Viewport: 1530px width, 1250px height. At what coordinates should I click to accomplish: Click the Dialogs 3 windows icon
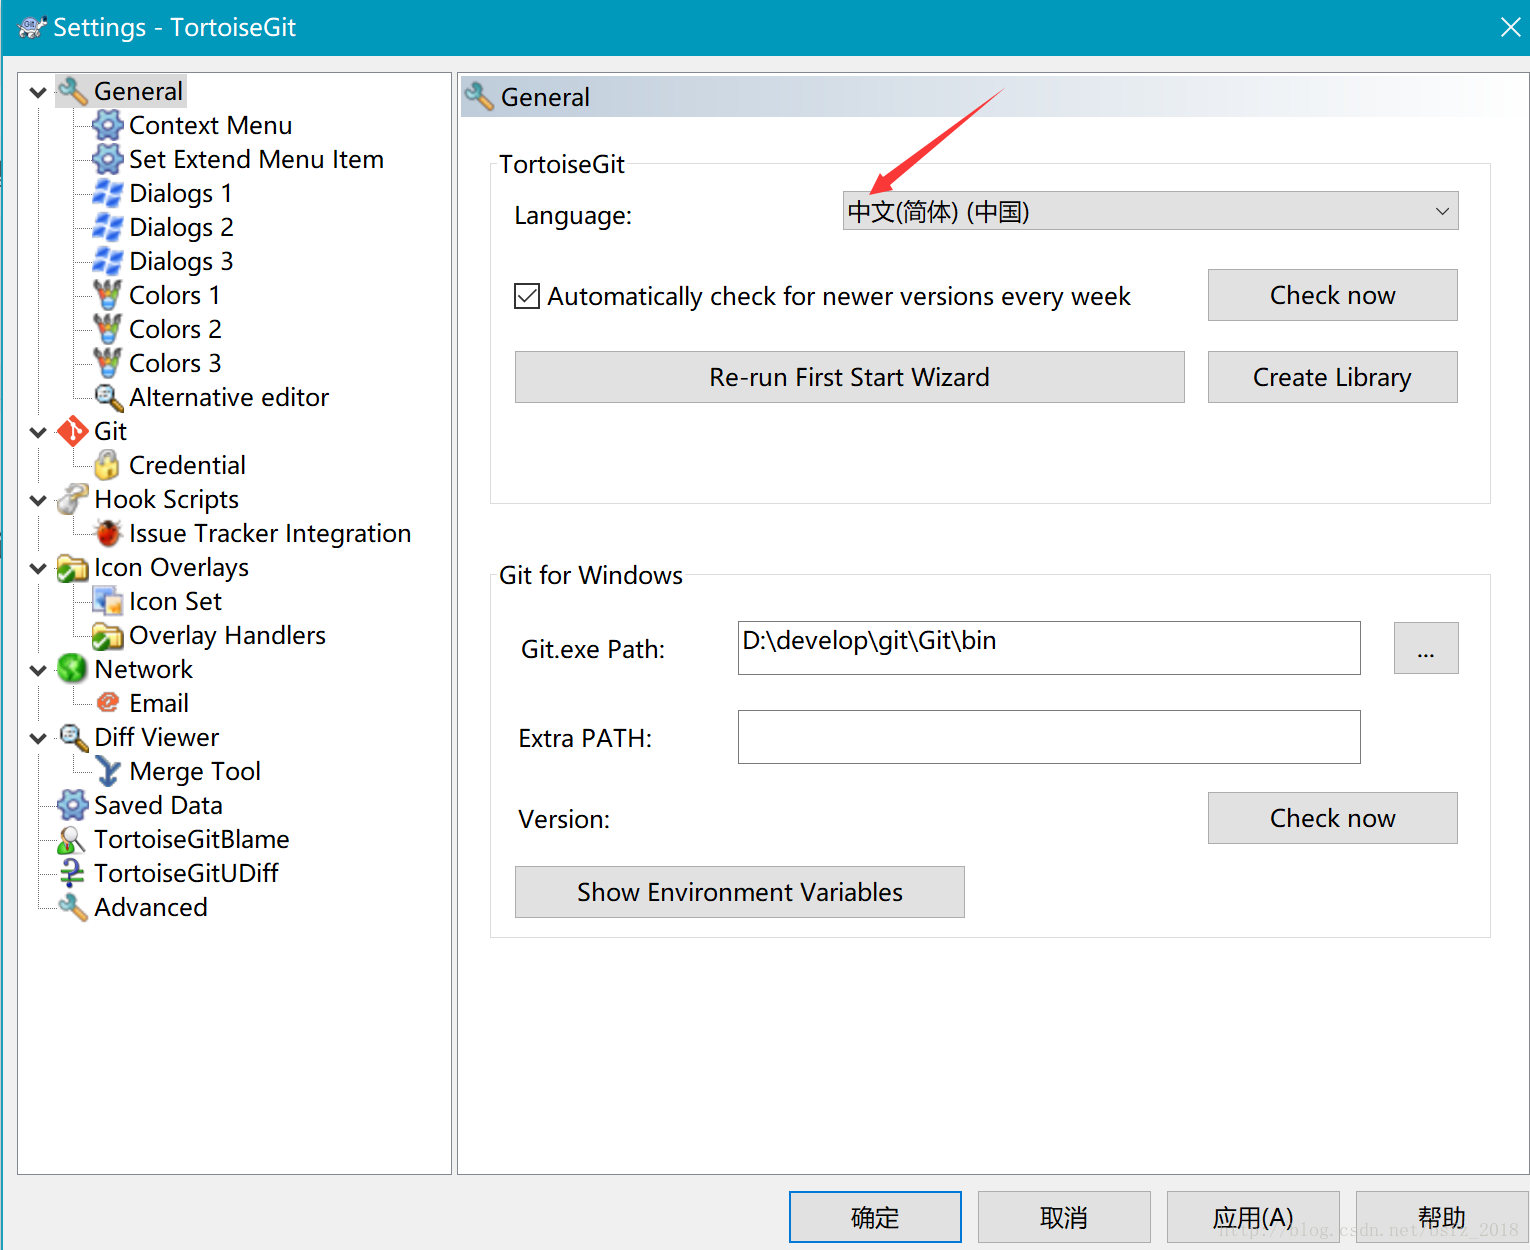pyautogui.click(x=107, y=261)
